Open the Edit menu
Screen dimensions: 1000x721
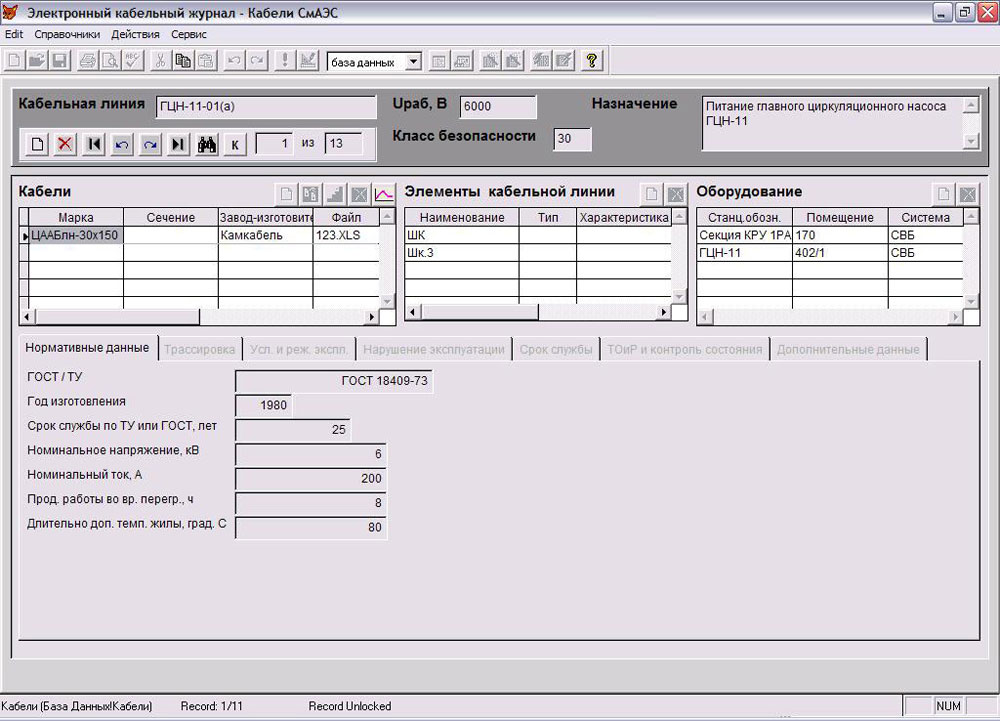point(14,34)
